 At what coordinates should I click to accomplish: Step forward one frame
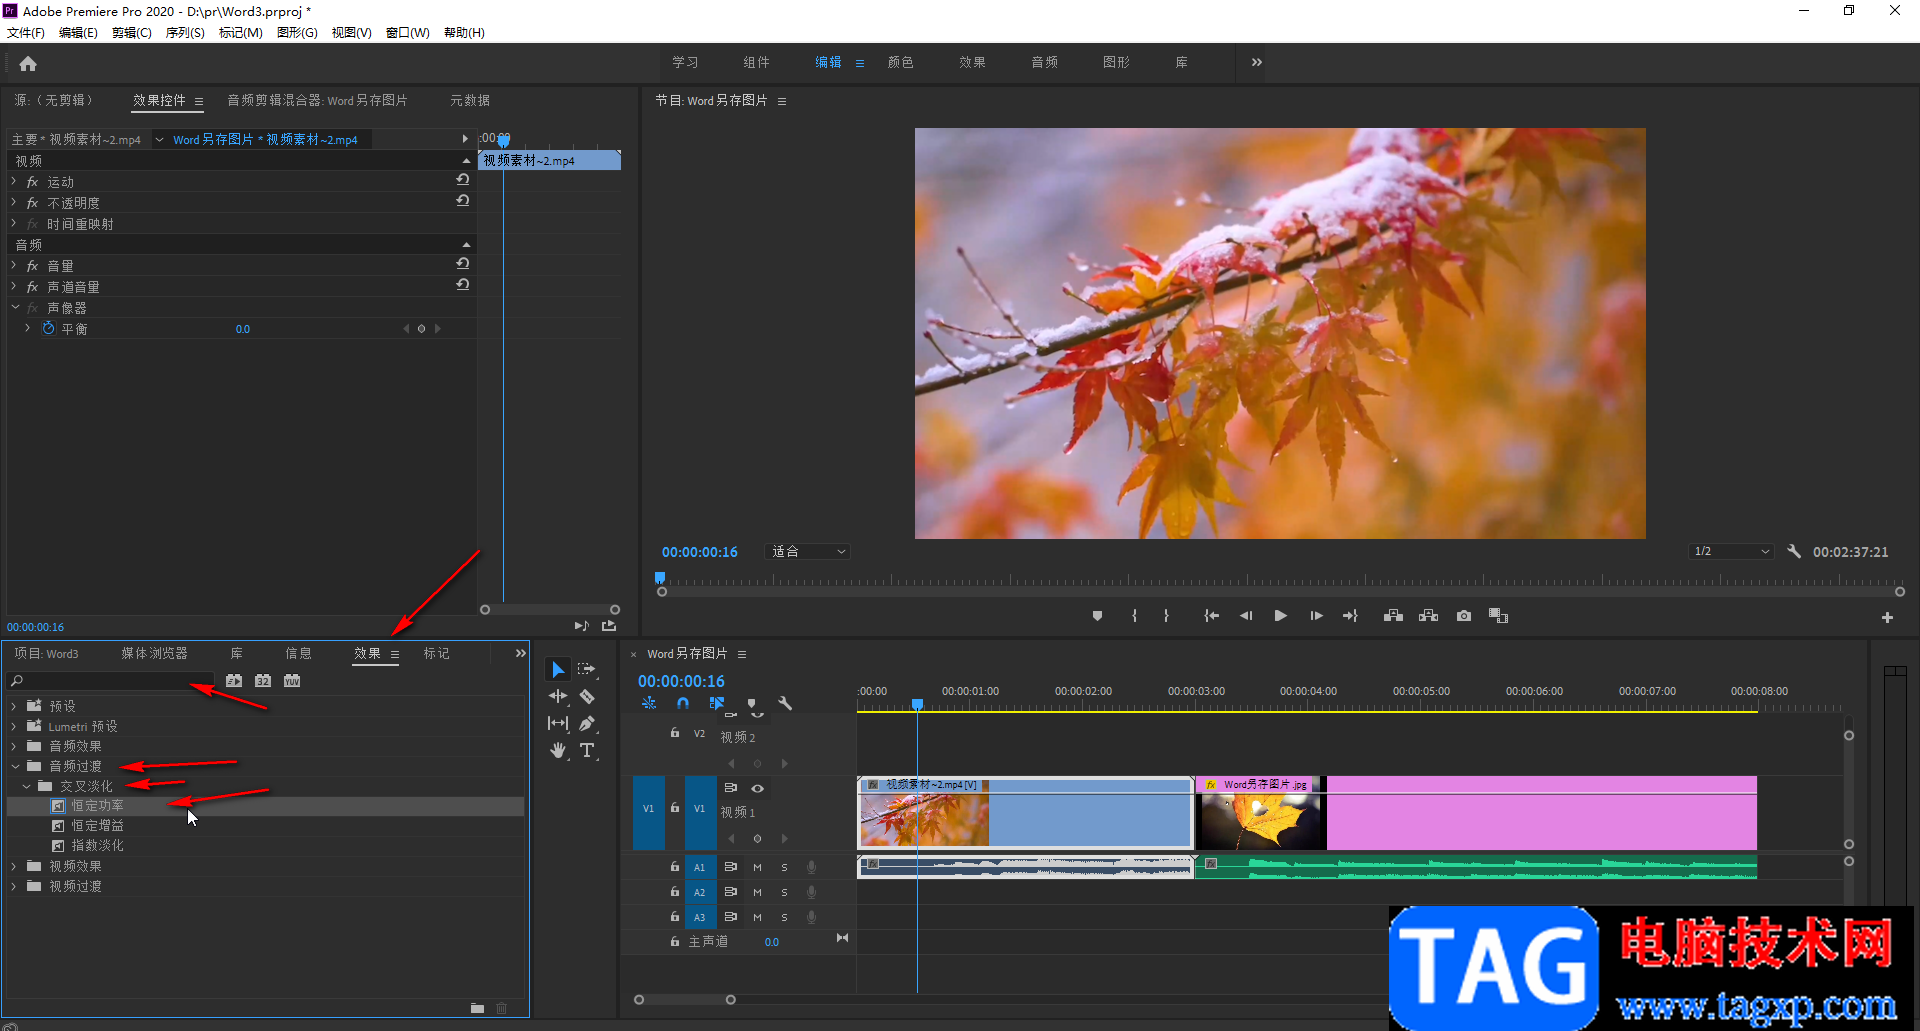click(x=1316, y=616)
